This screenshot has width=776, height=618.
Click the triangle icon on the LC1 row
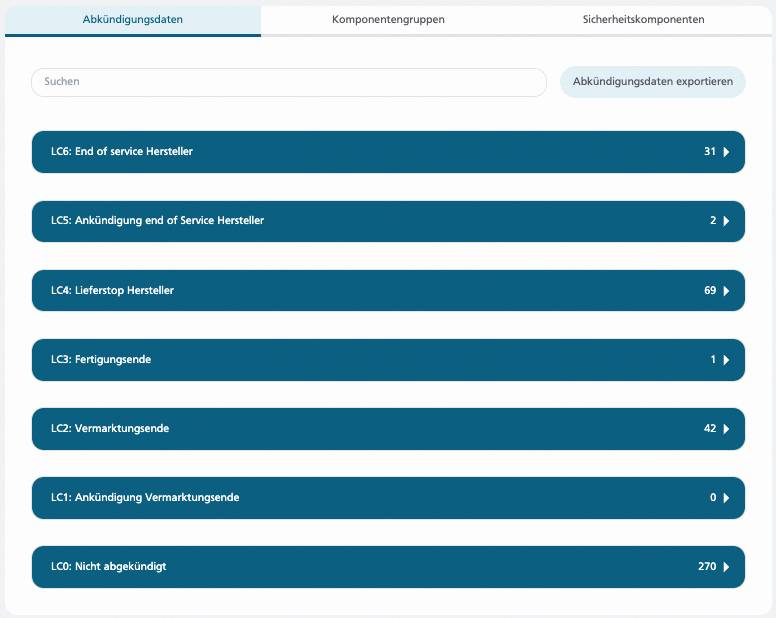(726, 498)
